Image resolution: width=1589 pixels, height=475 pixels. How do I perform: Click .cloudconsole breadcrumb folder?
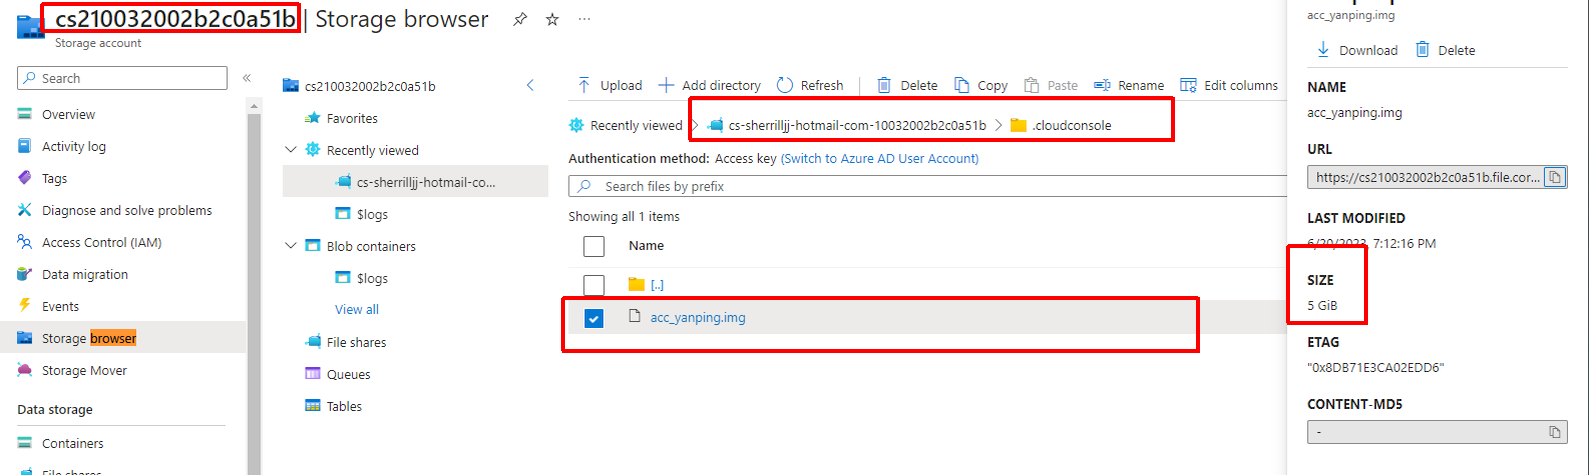(1072, 126)
